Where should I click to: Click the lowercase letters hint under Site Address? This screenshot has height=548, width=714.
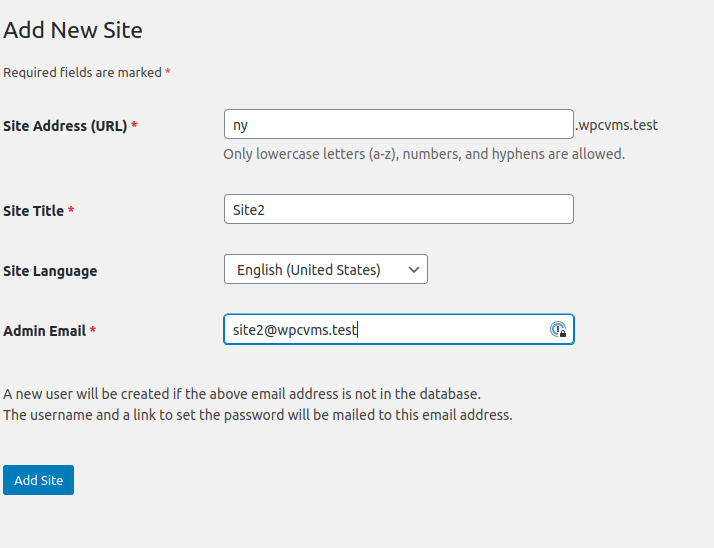(423, 154)
